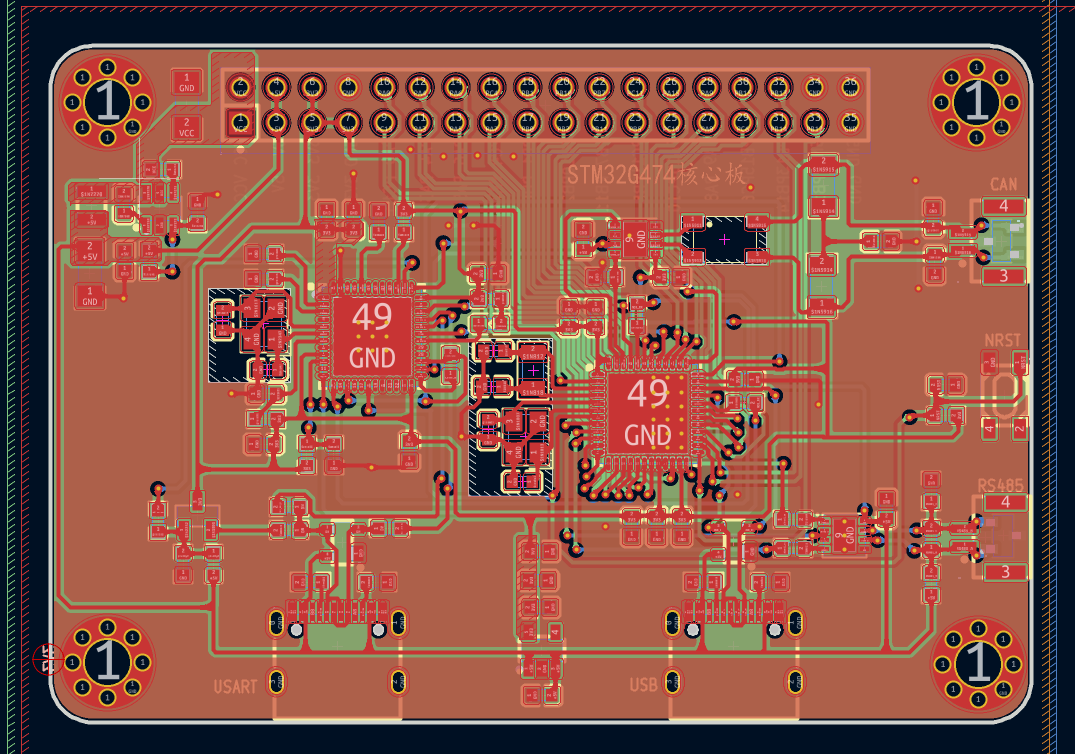This screenshot has height=754, width=1075.
Task: Click the 'USB' silkscreen label
Action: [643, 685]
